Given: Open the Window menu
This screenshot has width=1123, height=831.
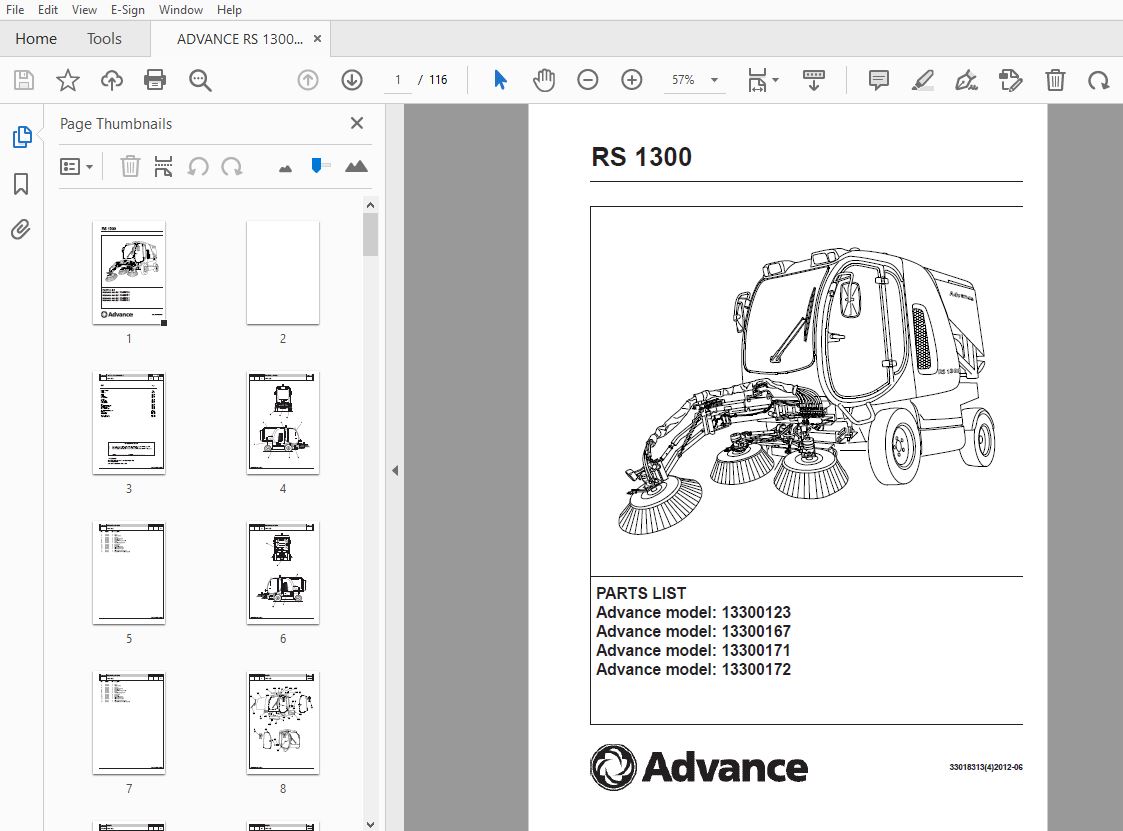Looking at the screenshot, I should 180,10.
